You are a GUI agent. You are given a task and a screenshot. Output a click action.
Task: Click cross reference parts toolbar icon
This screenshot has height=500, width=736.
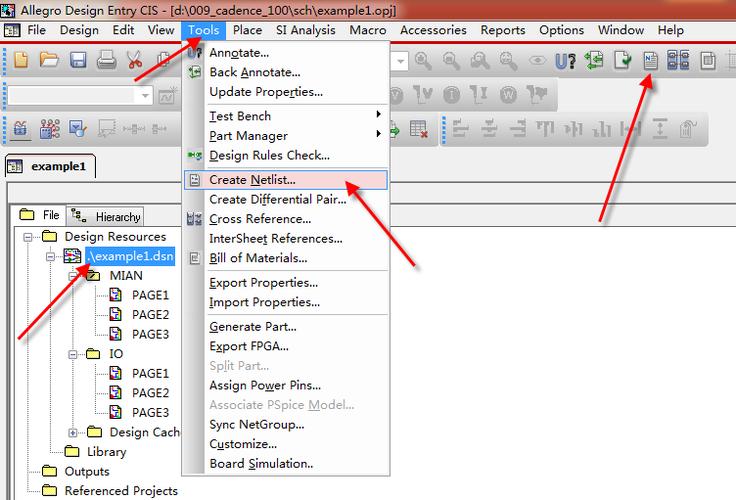coord(679,61)
